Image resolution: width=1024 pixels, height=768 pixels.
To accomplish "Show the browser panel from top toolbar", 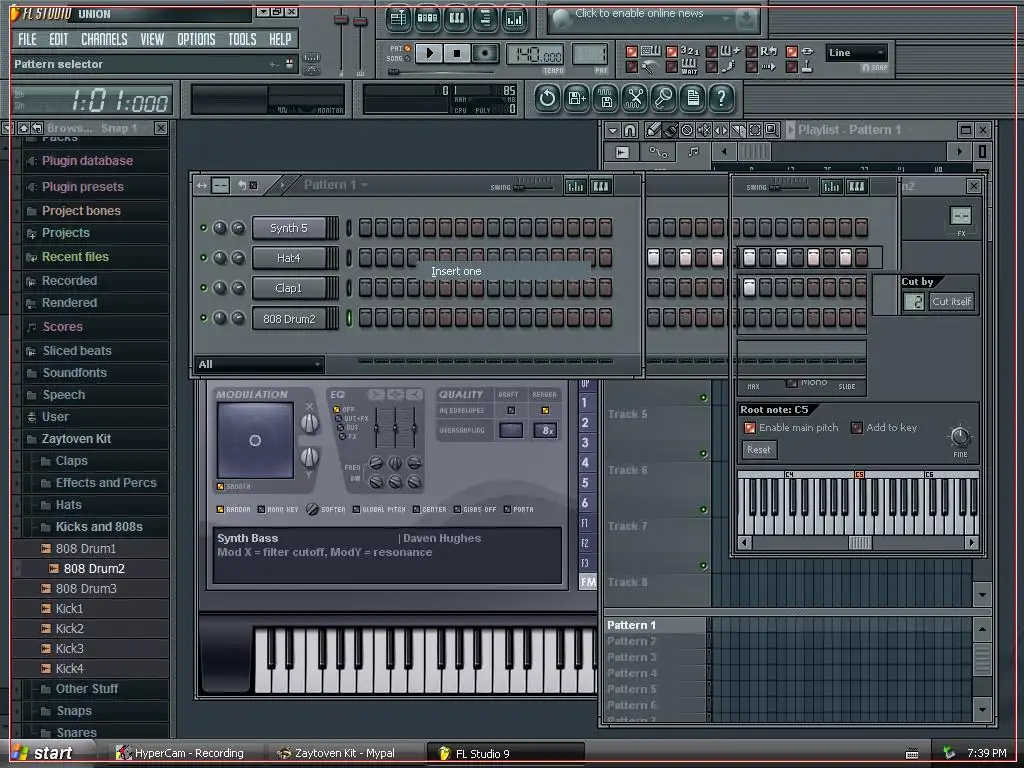I will 485,18.
